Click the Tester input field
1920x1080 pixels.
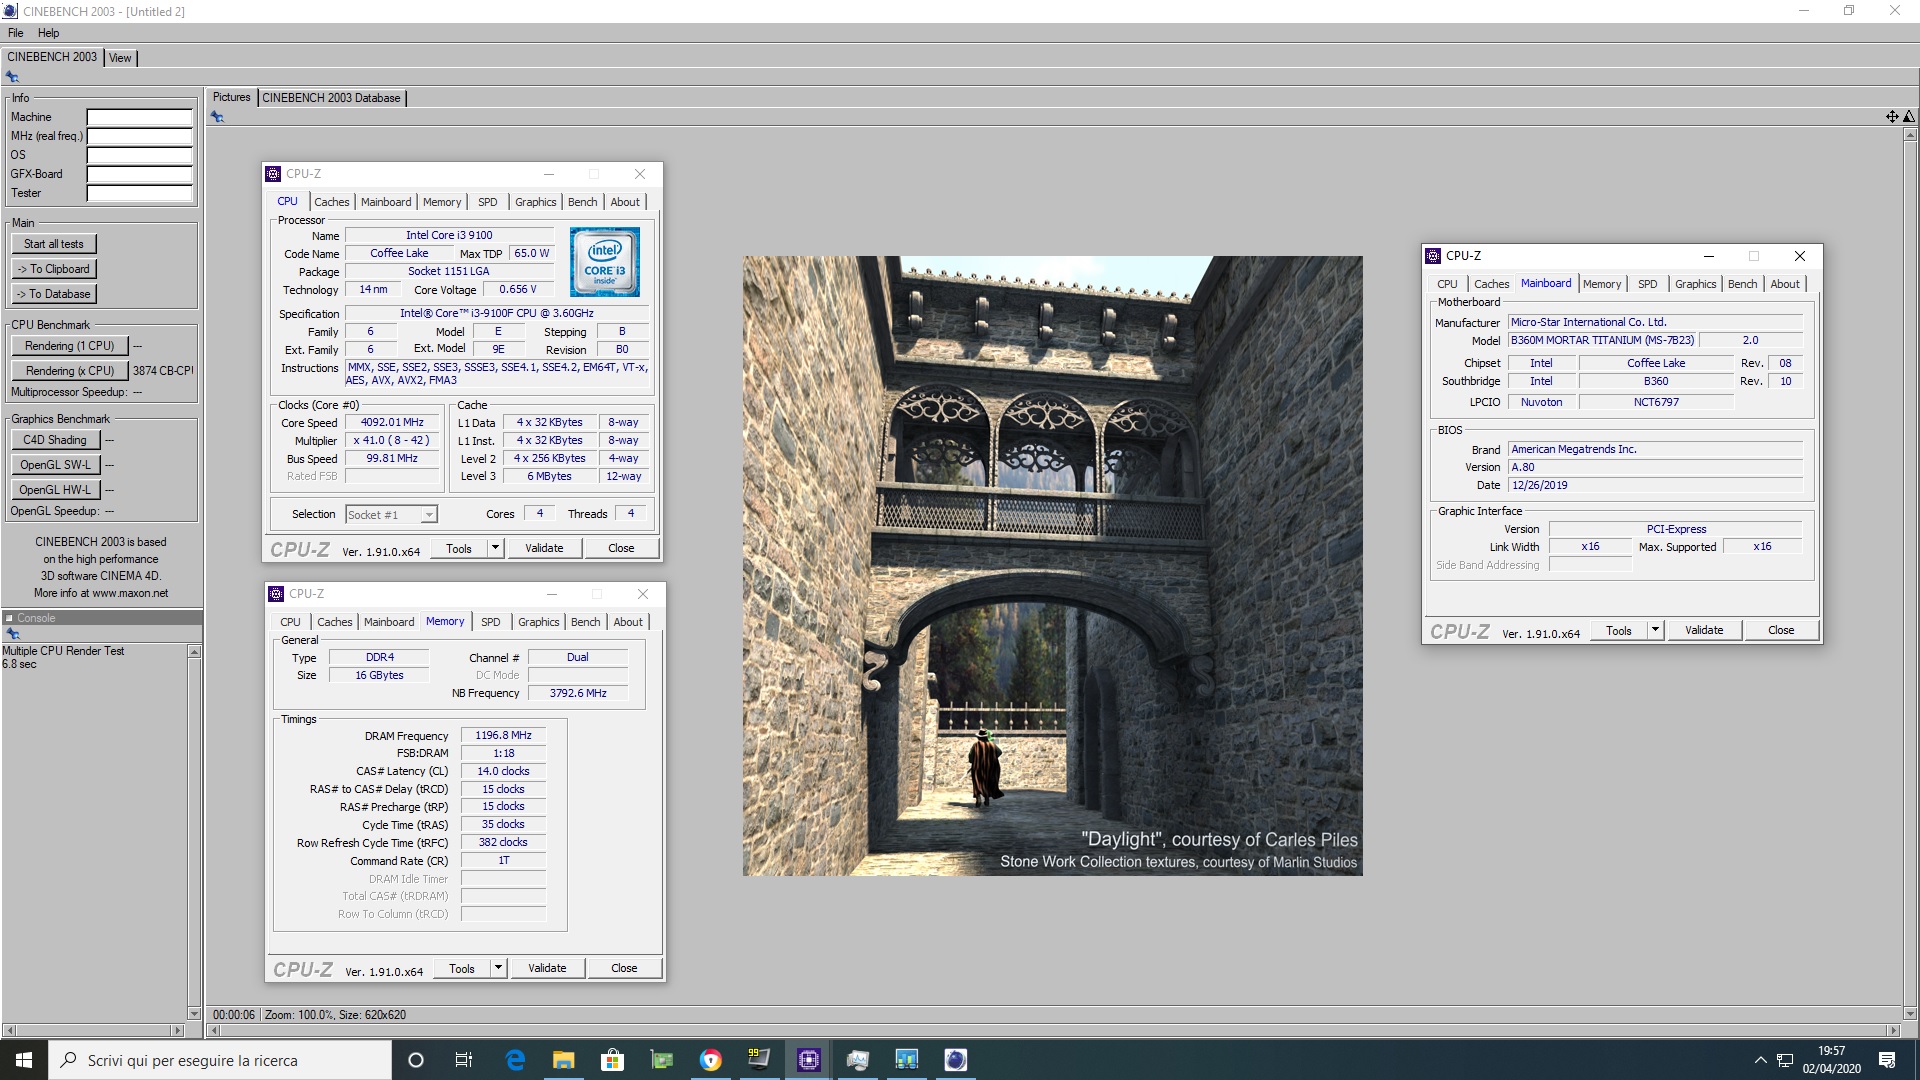139,193
